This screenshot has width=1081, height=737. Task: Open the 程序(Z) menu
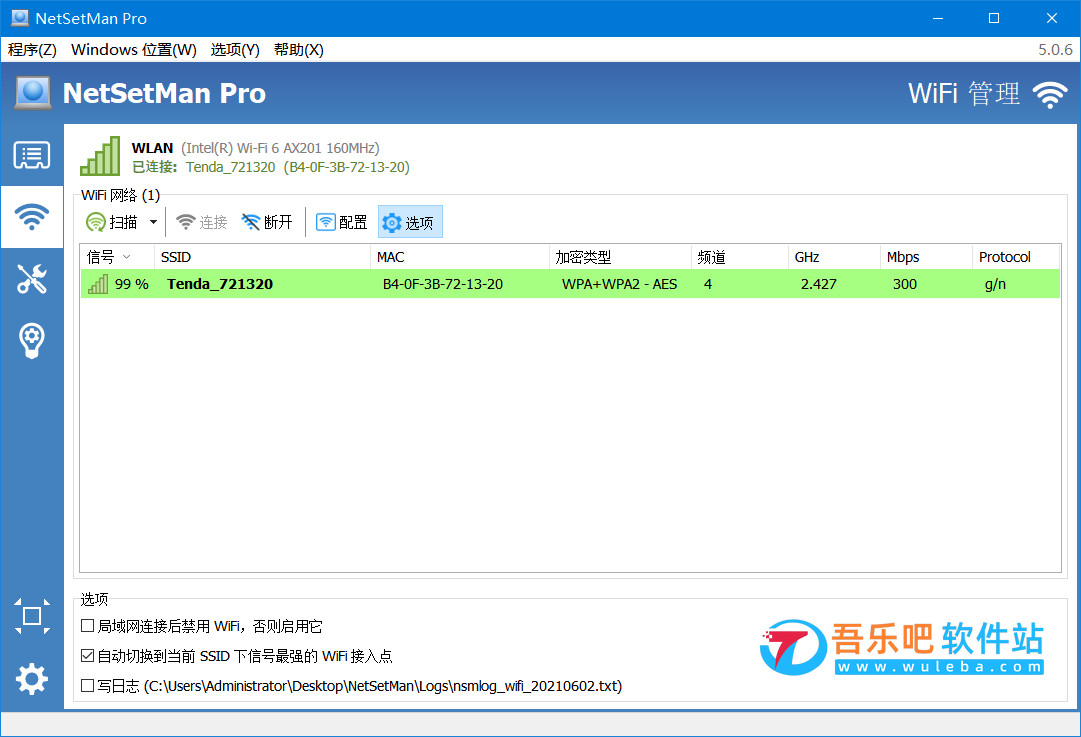(x=32, y=50)
